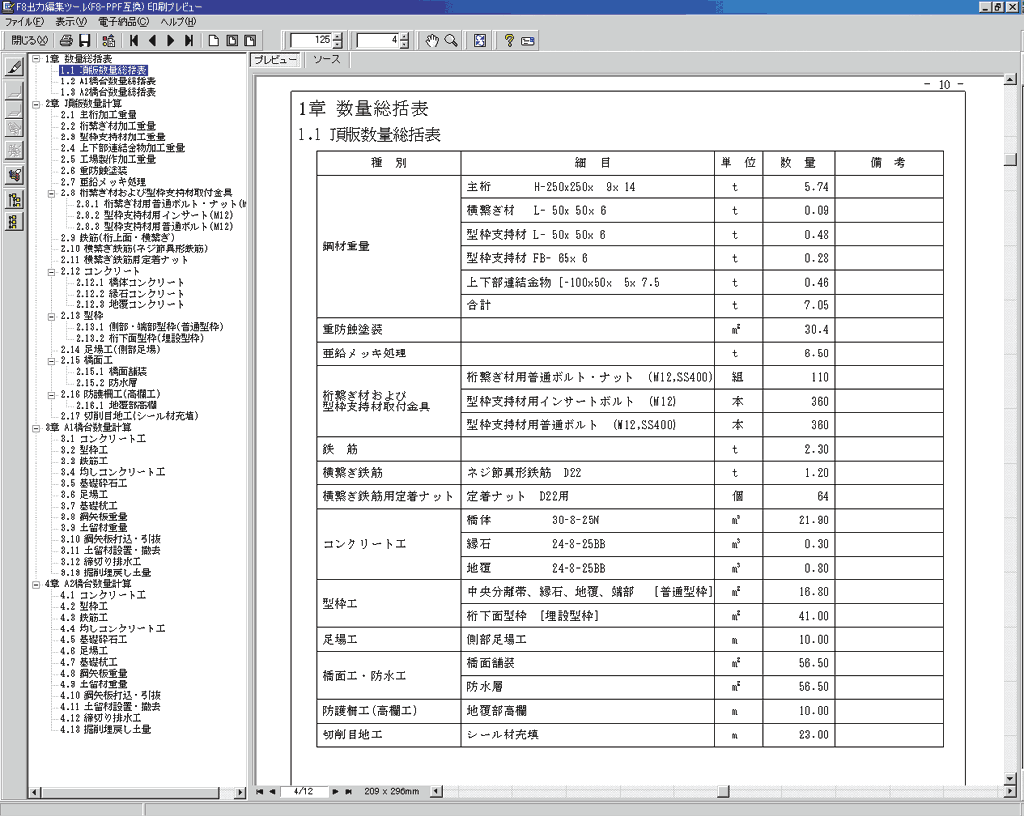The image size is (1024, 817).
Task: Click bottom bar last-page navigation button
Action: click(x=348, y=792)
